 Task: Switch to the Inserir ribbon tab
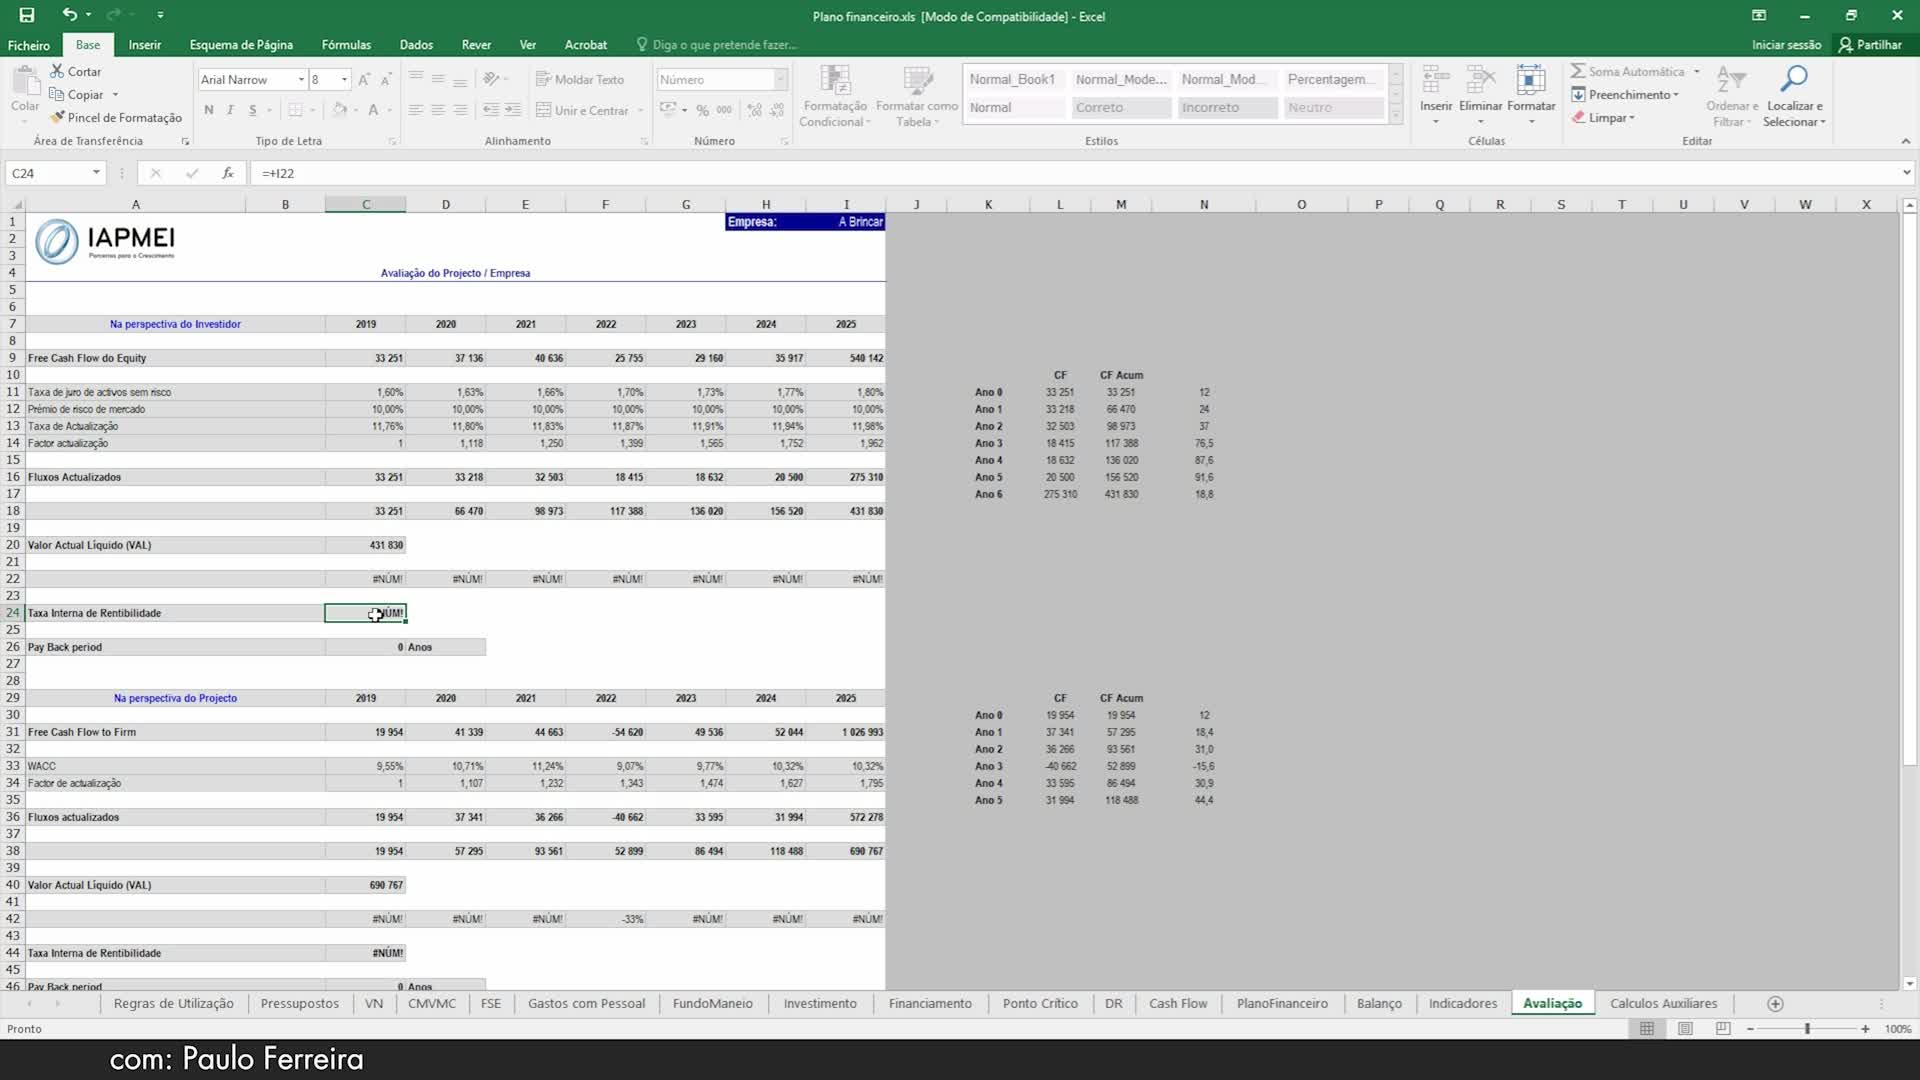pos(144,45)
